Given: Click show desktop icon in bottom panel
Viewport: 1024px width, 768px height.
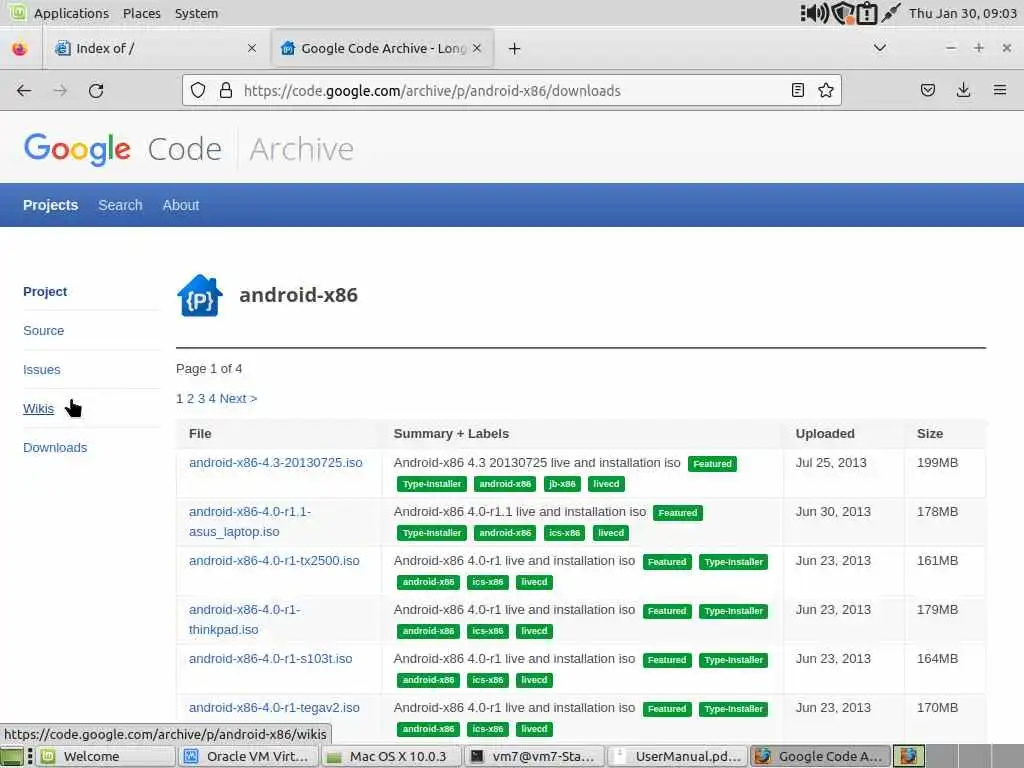Looking at the screenshot, I should [x=12, y=756].
